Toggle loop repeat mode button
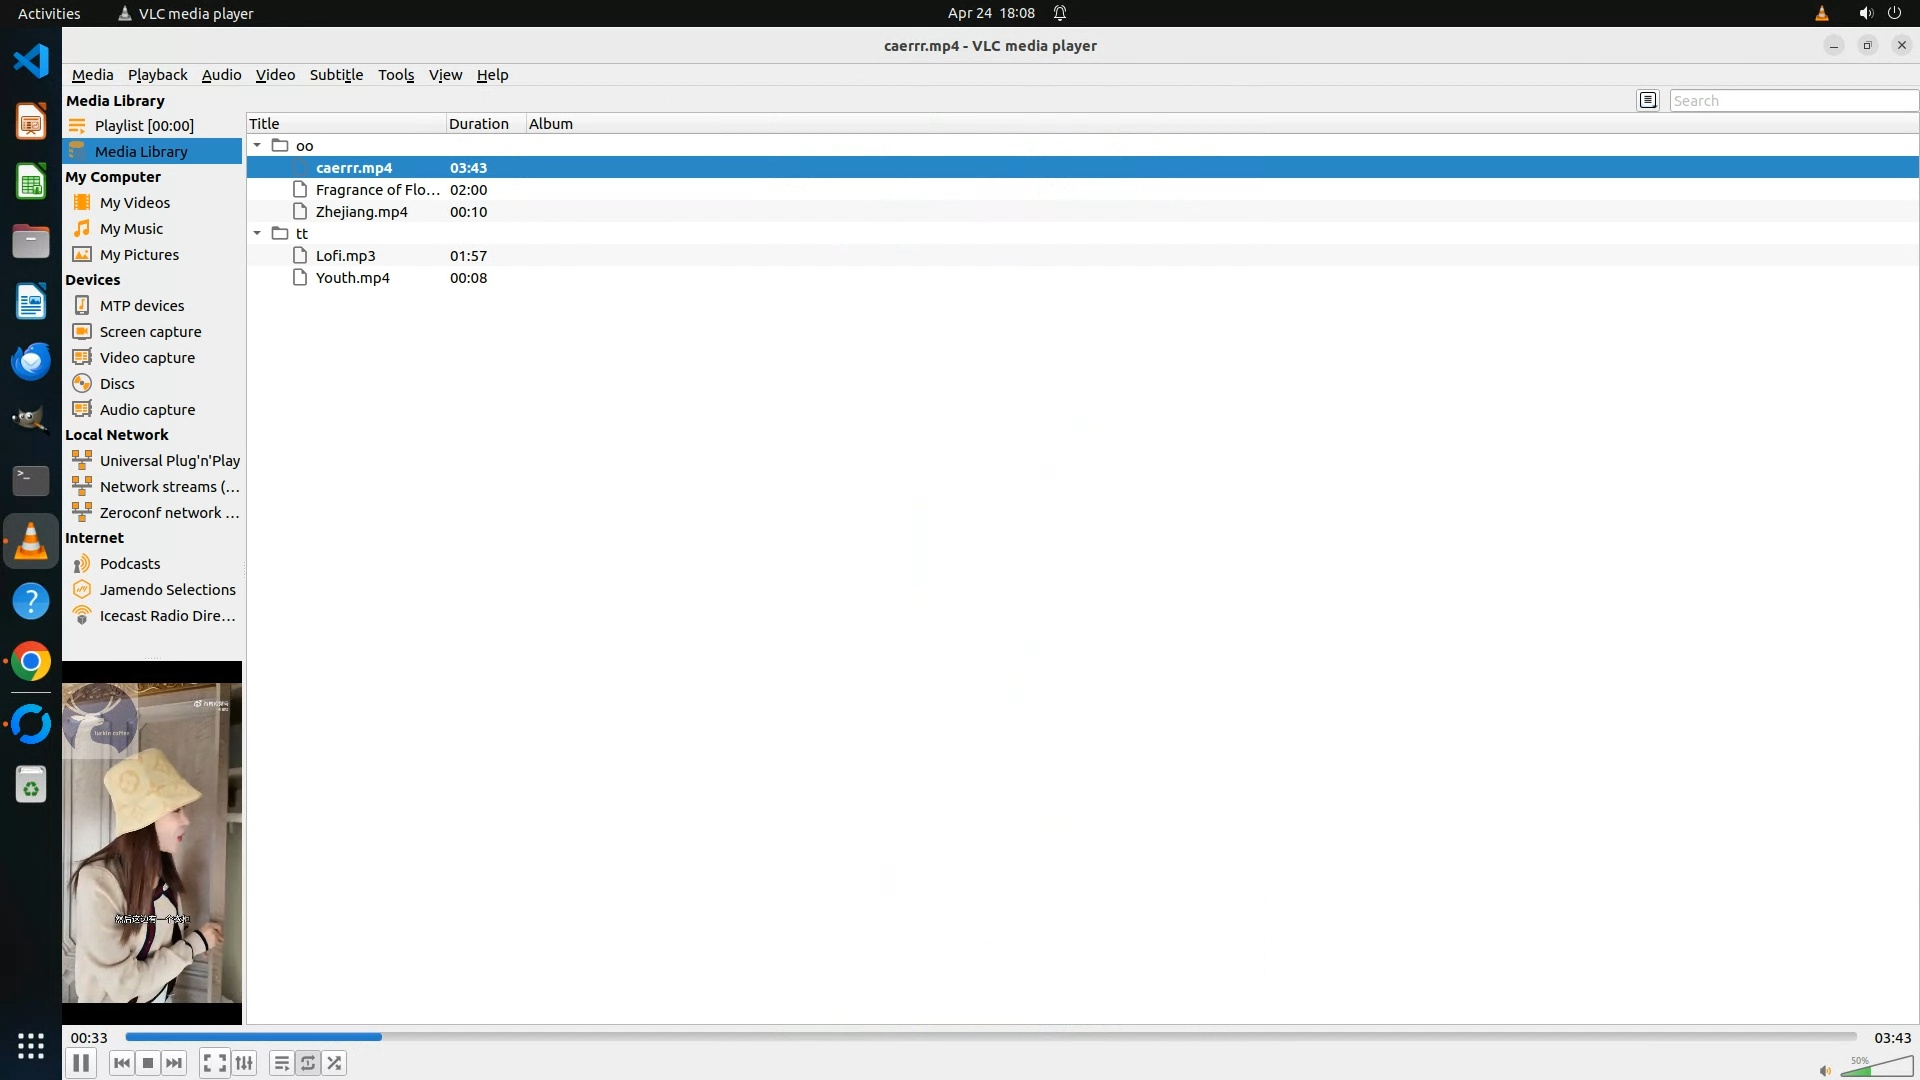Screen dimensions: 1920x1080 tap(308, 1063)
